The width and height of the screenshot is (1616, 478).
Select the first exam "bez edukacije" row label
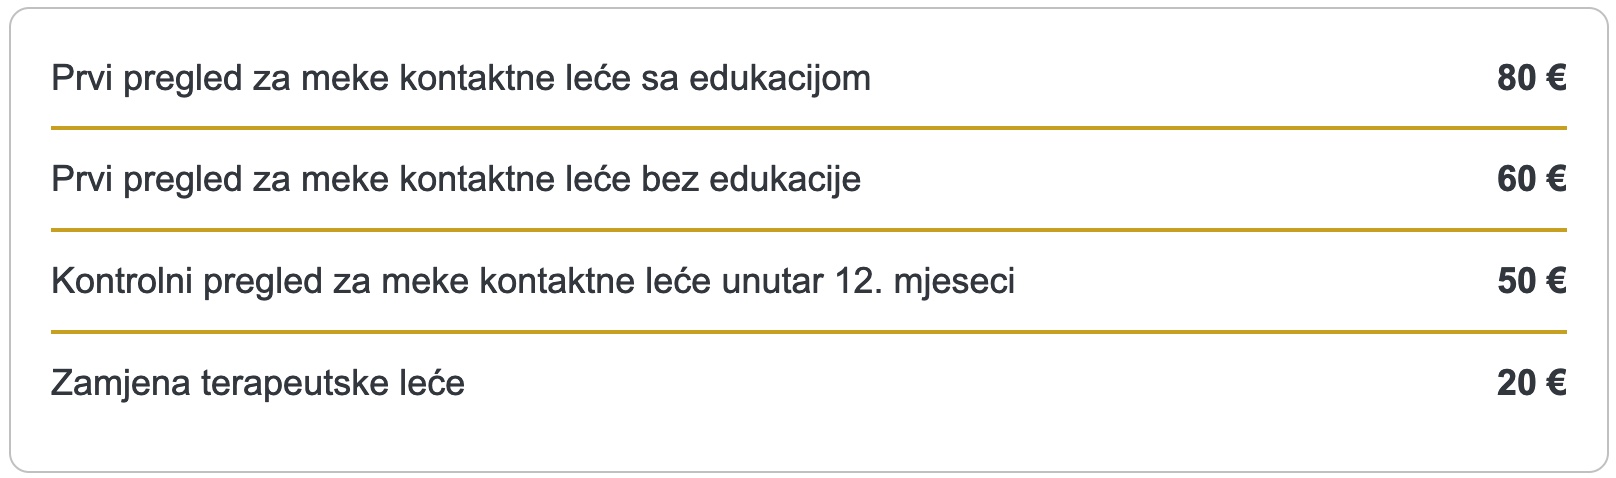tap(455, 180)
